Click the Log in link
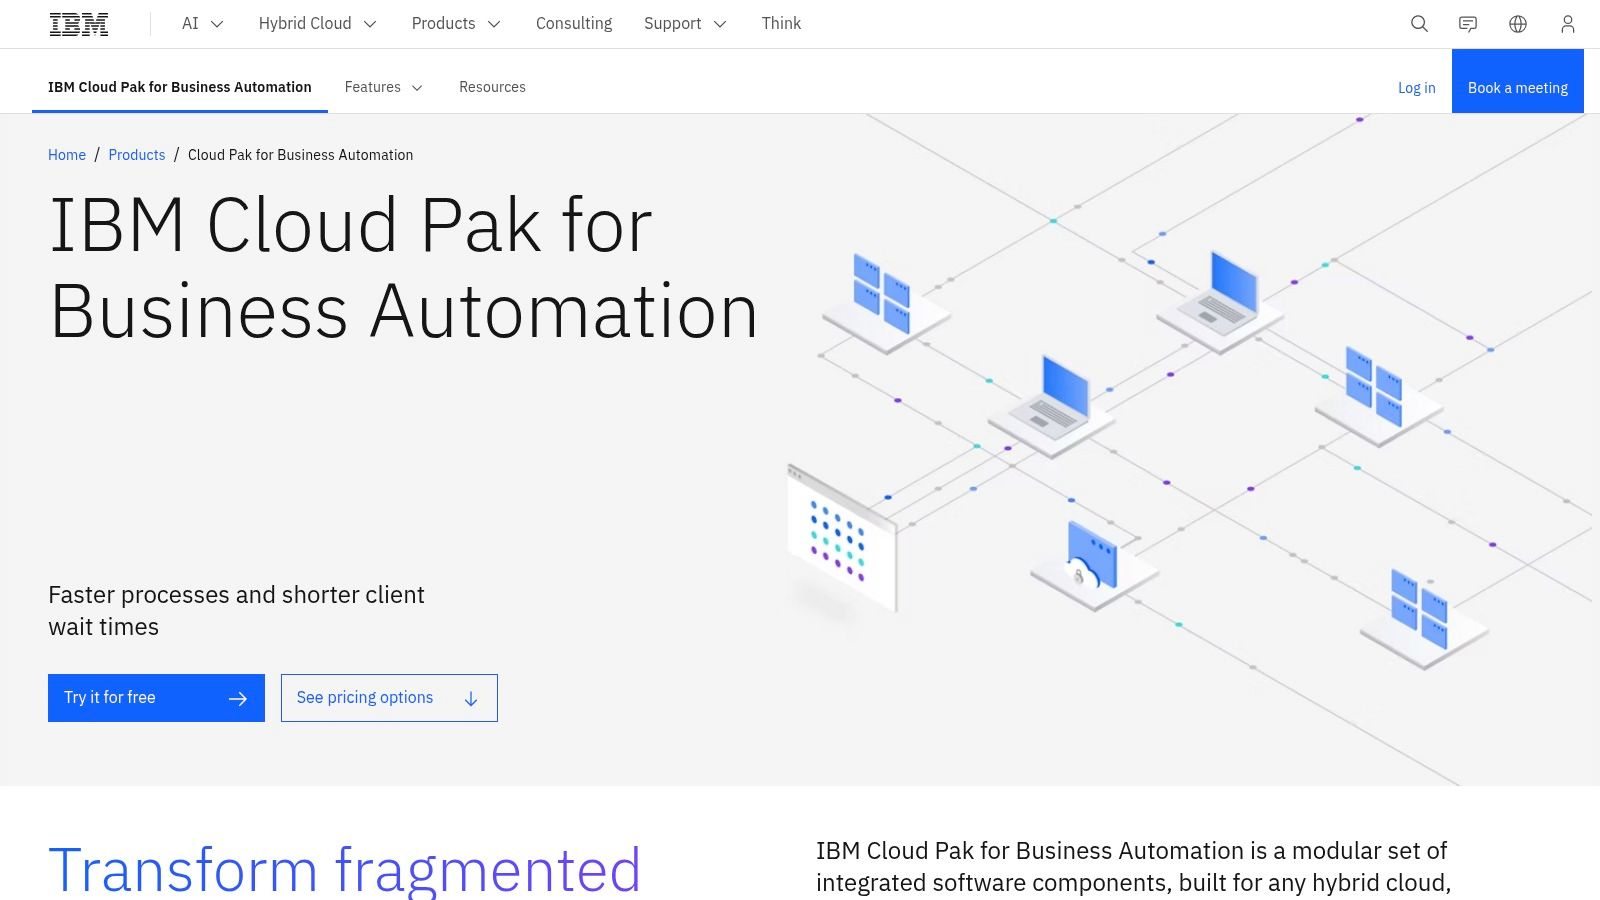 pyautogui.click(x=1416, y=87)
